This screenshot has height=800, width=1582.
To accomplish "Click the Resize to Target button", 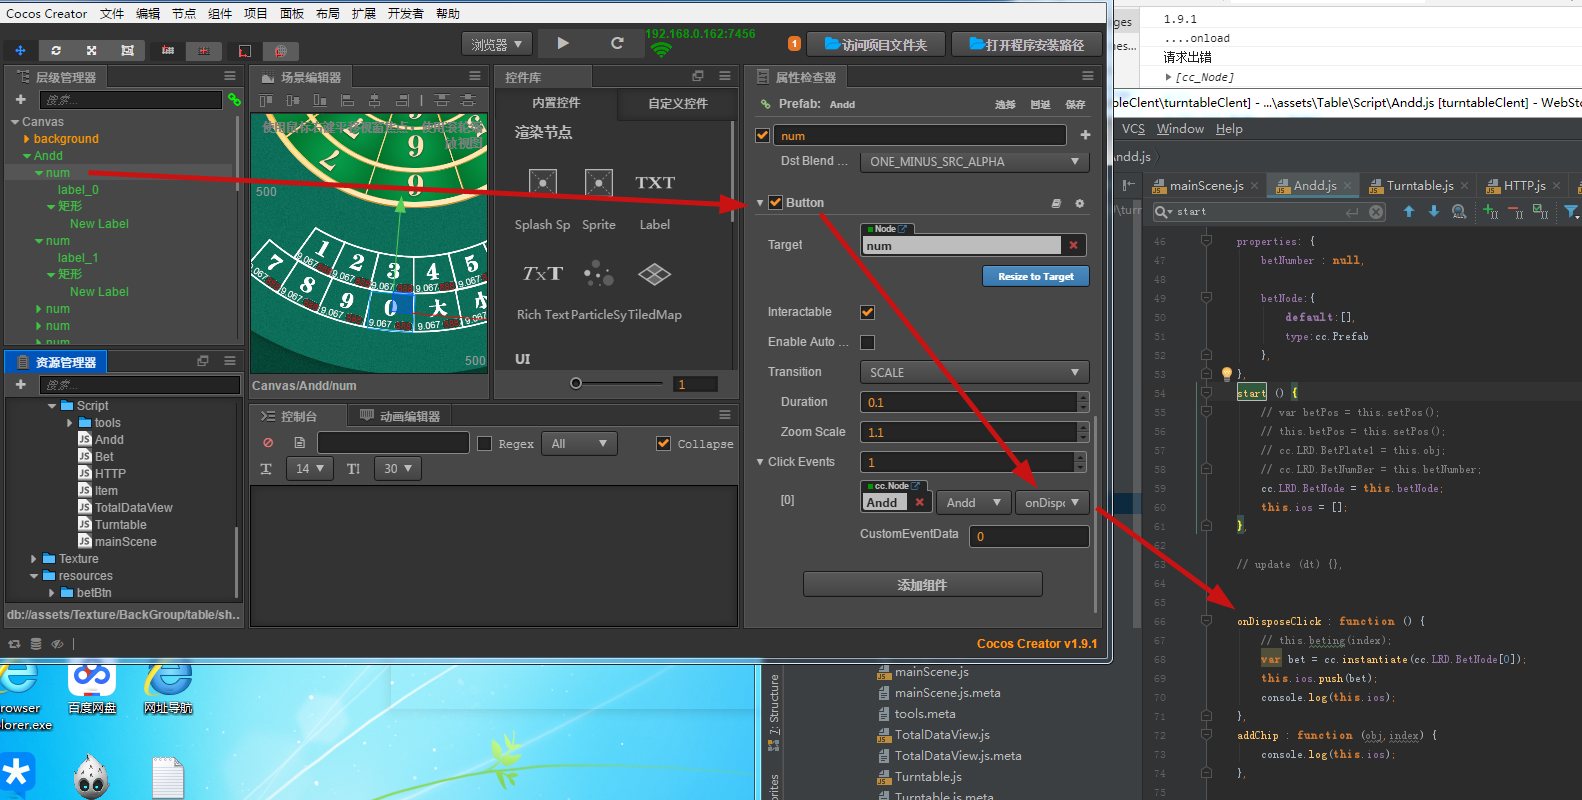I will (x=1036, y=276).
